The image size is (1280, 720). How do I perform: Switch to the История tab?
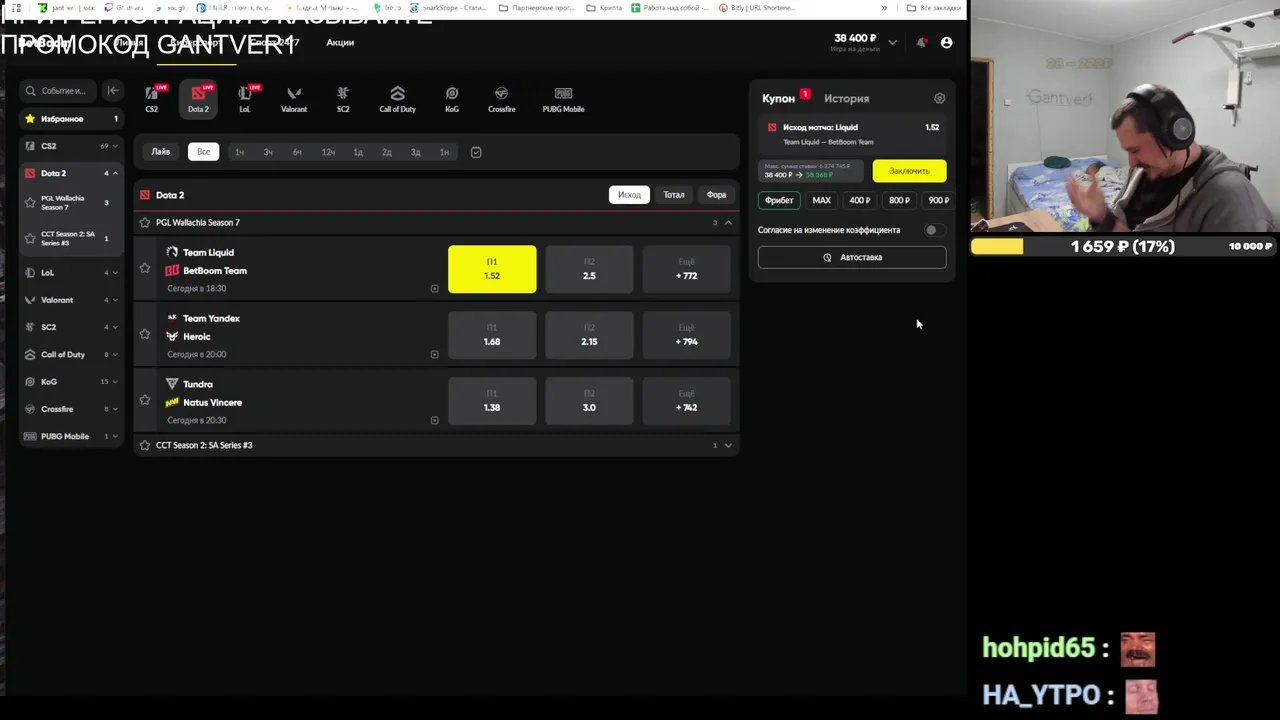point(846,98)
